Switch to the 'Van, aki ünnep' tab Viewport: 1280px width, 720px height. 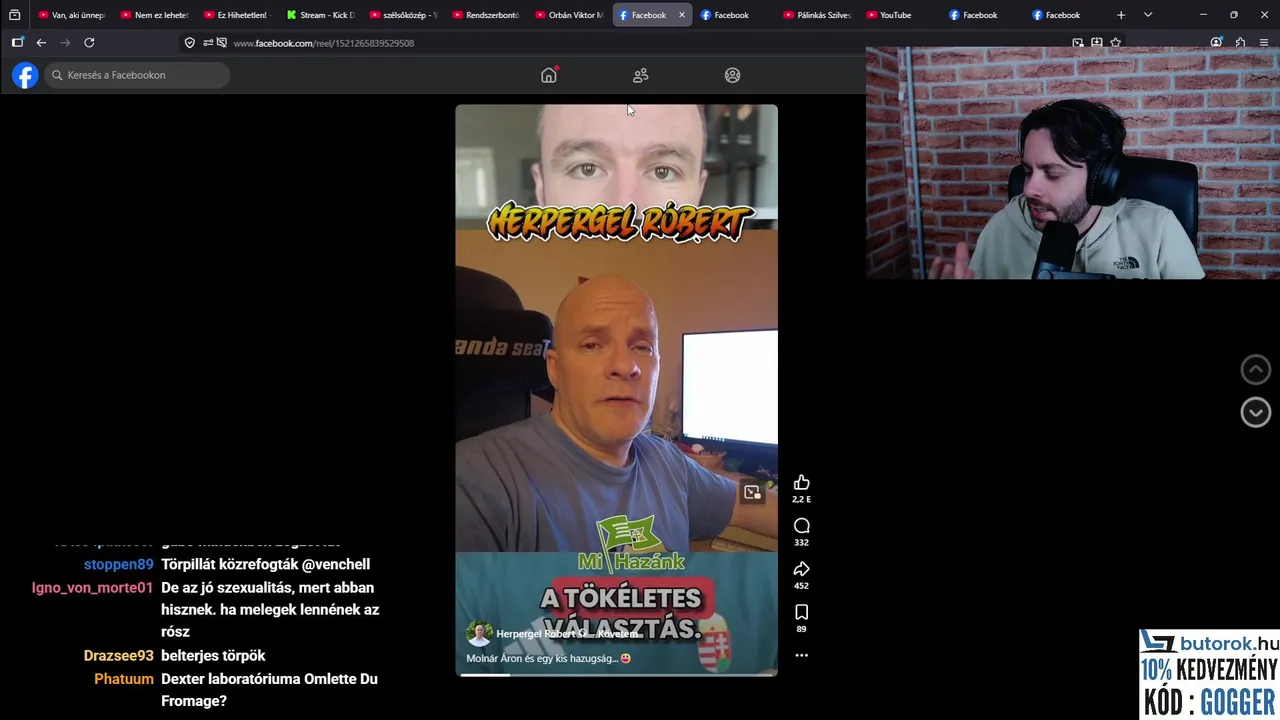click(x=71, y=15)
